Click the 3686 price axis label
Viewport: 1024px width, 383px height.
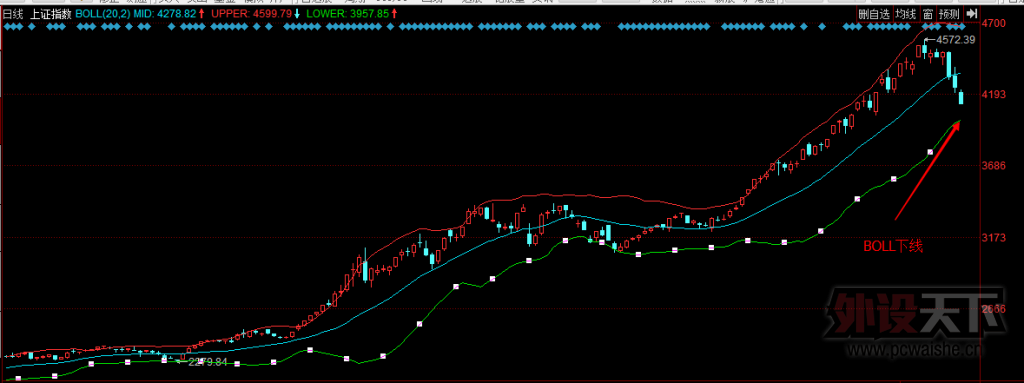point(993,167)
